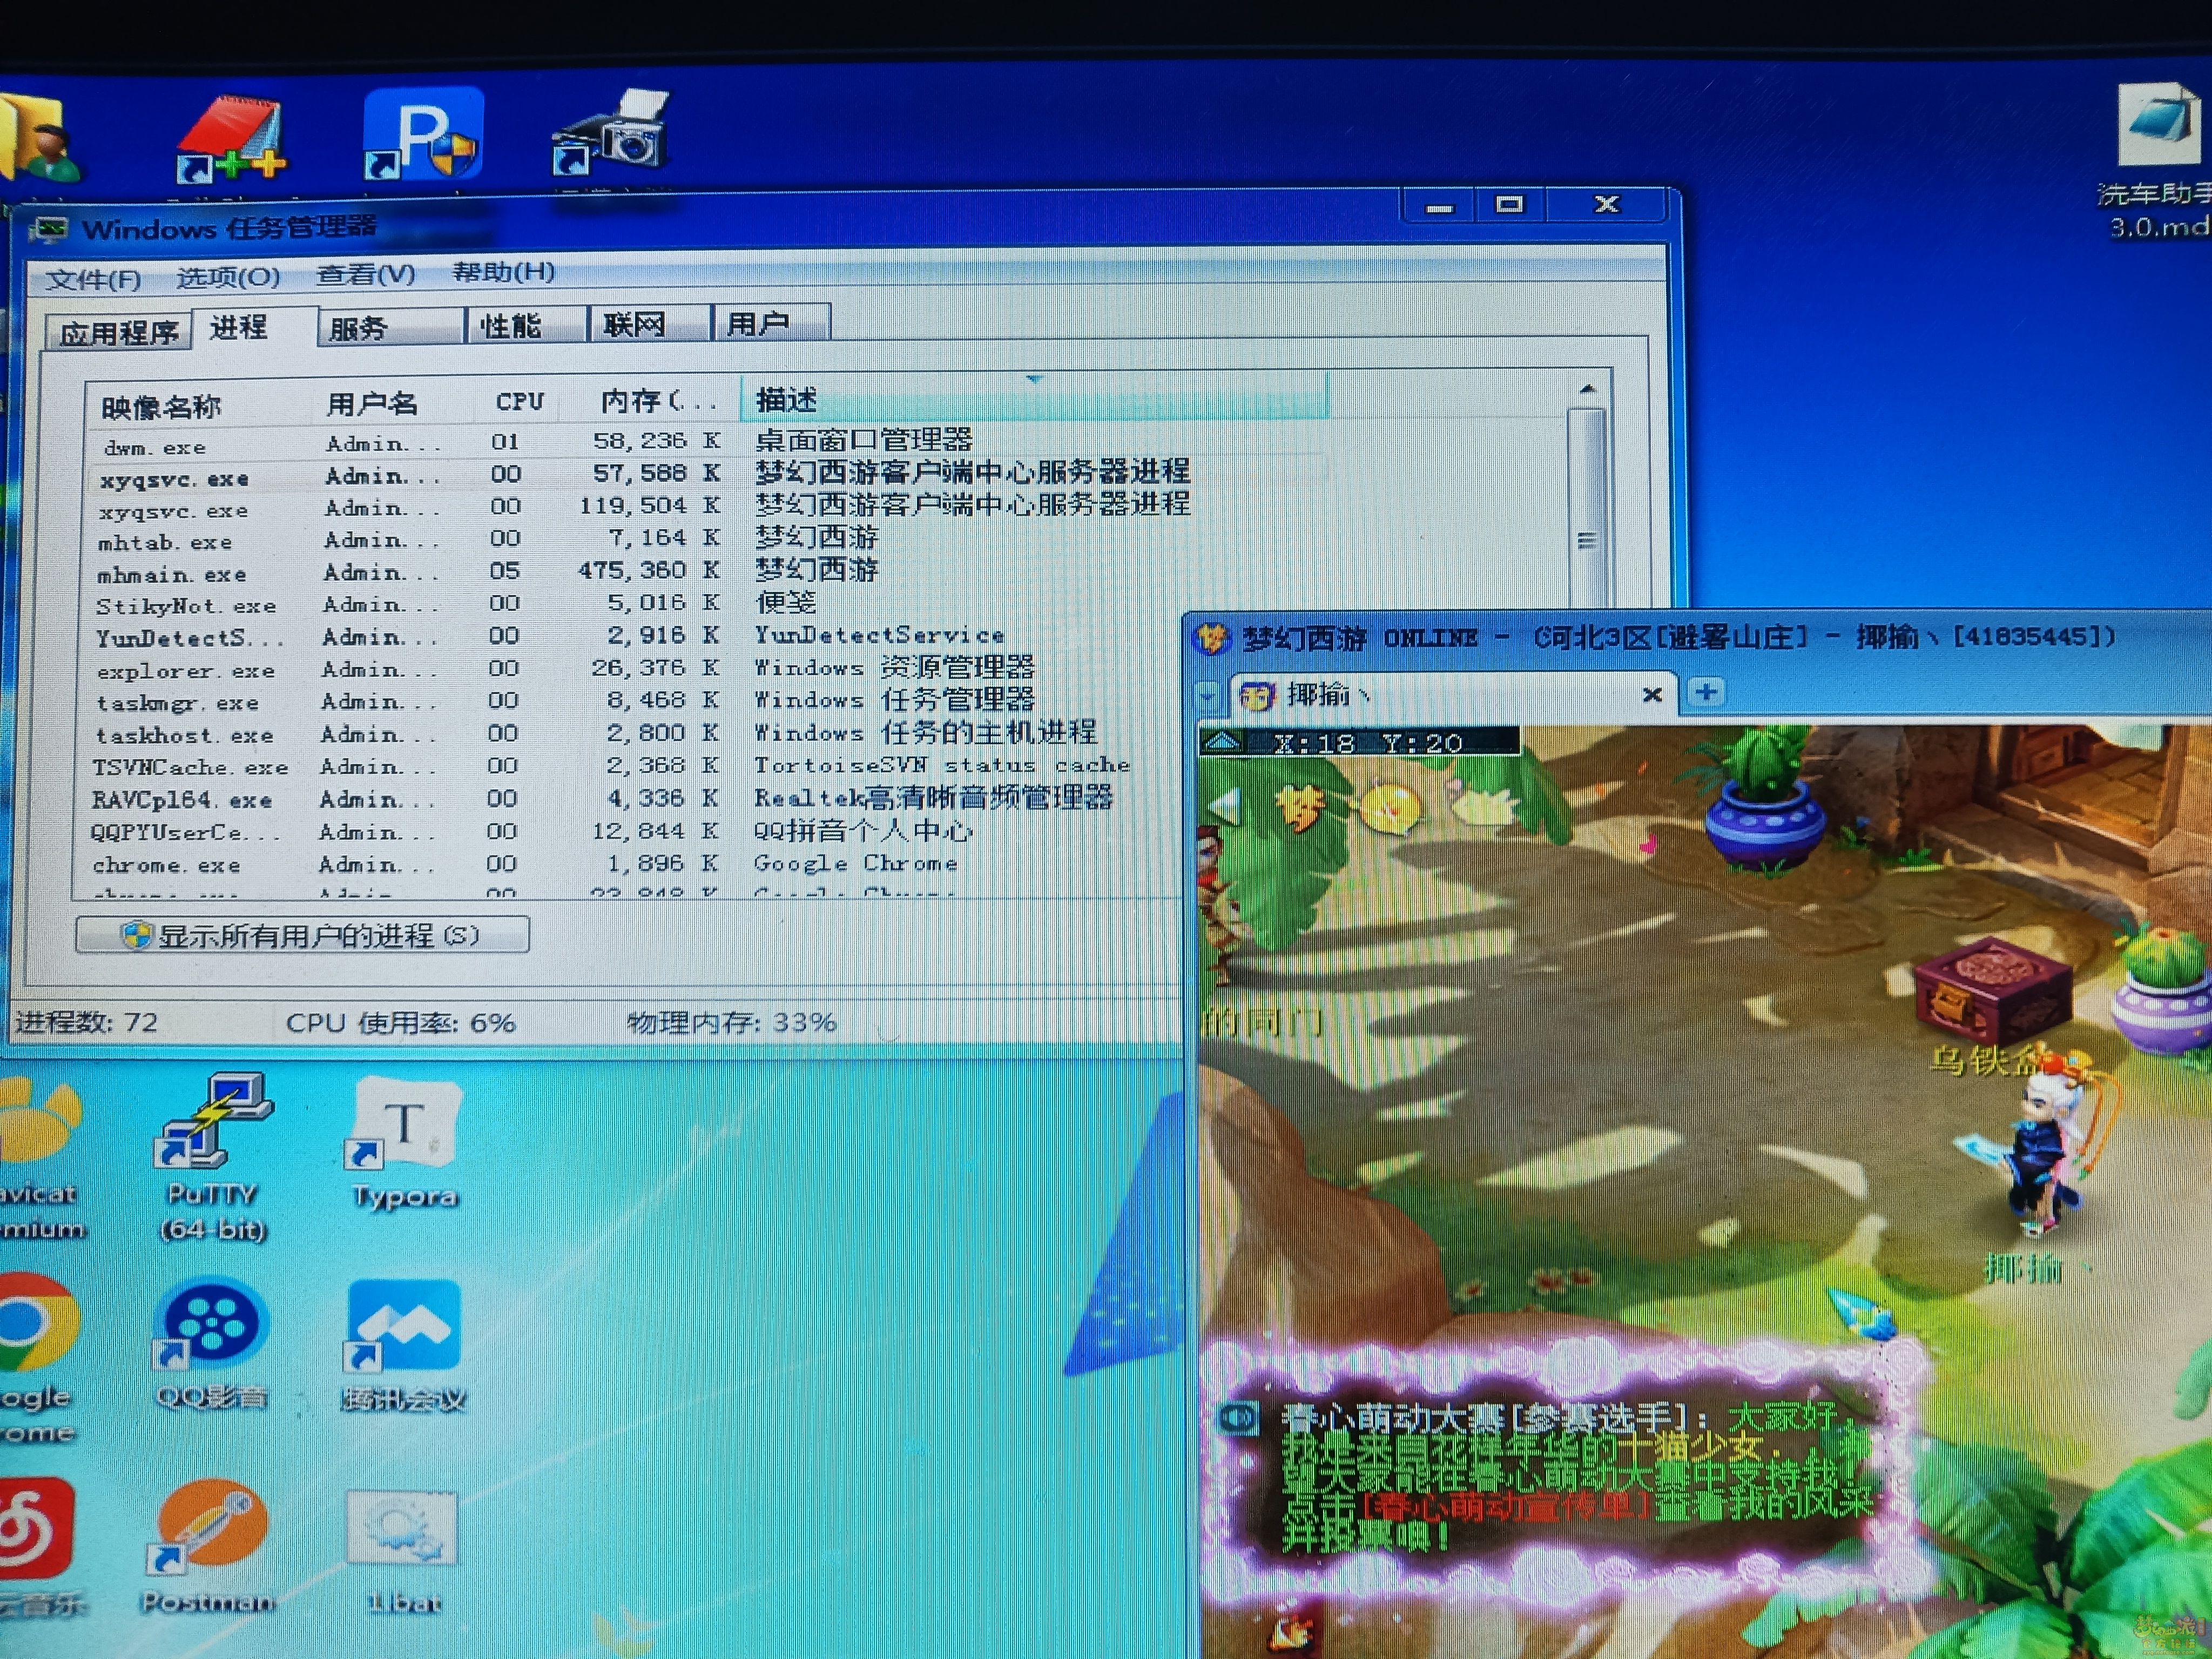Select the TSVNCache.exe process row
2212x1659 pixels.
640,766
